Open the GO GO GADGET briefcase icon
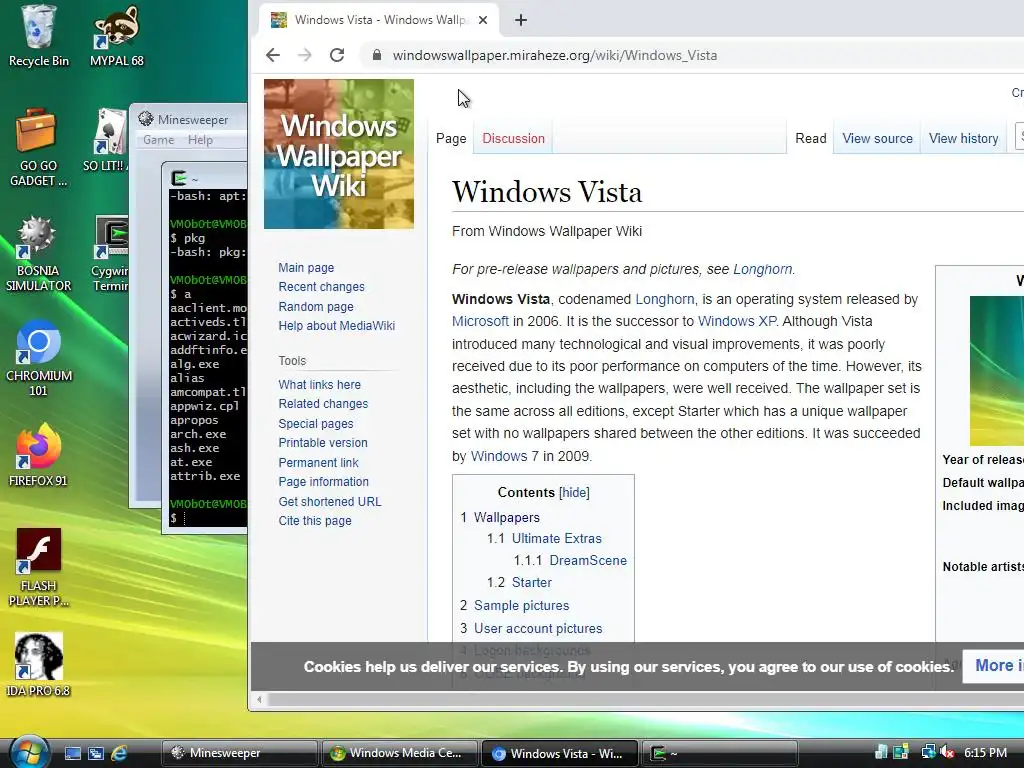The width and height of the screenshot is (1024, 768). click(x=38, y=148)
